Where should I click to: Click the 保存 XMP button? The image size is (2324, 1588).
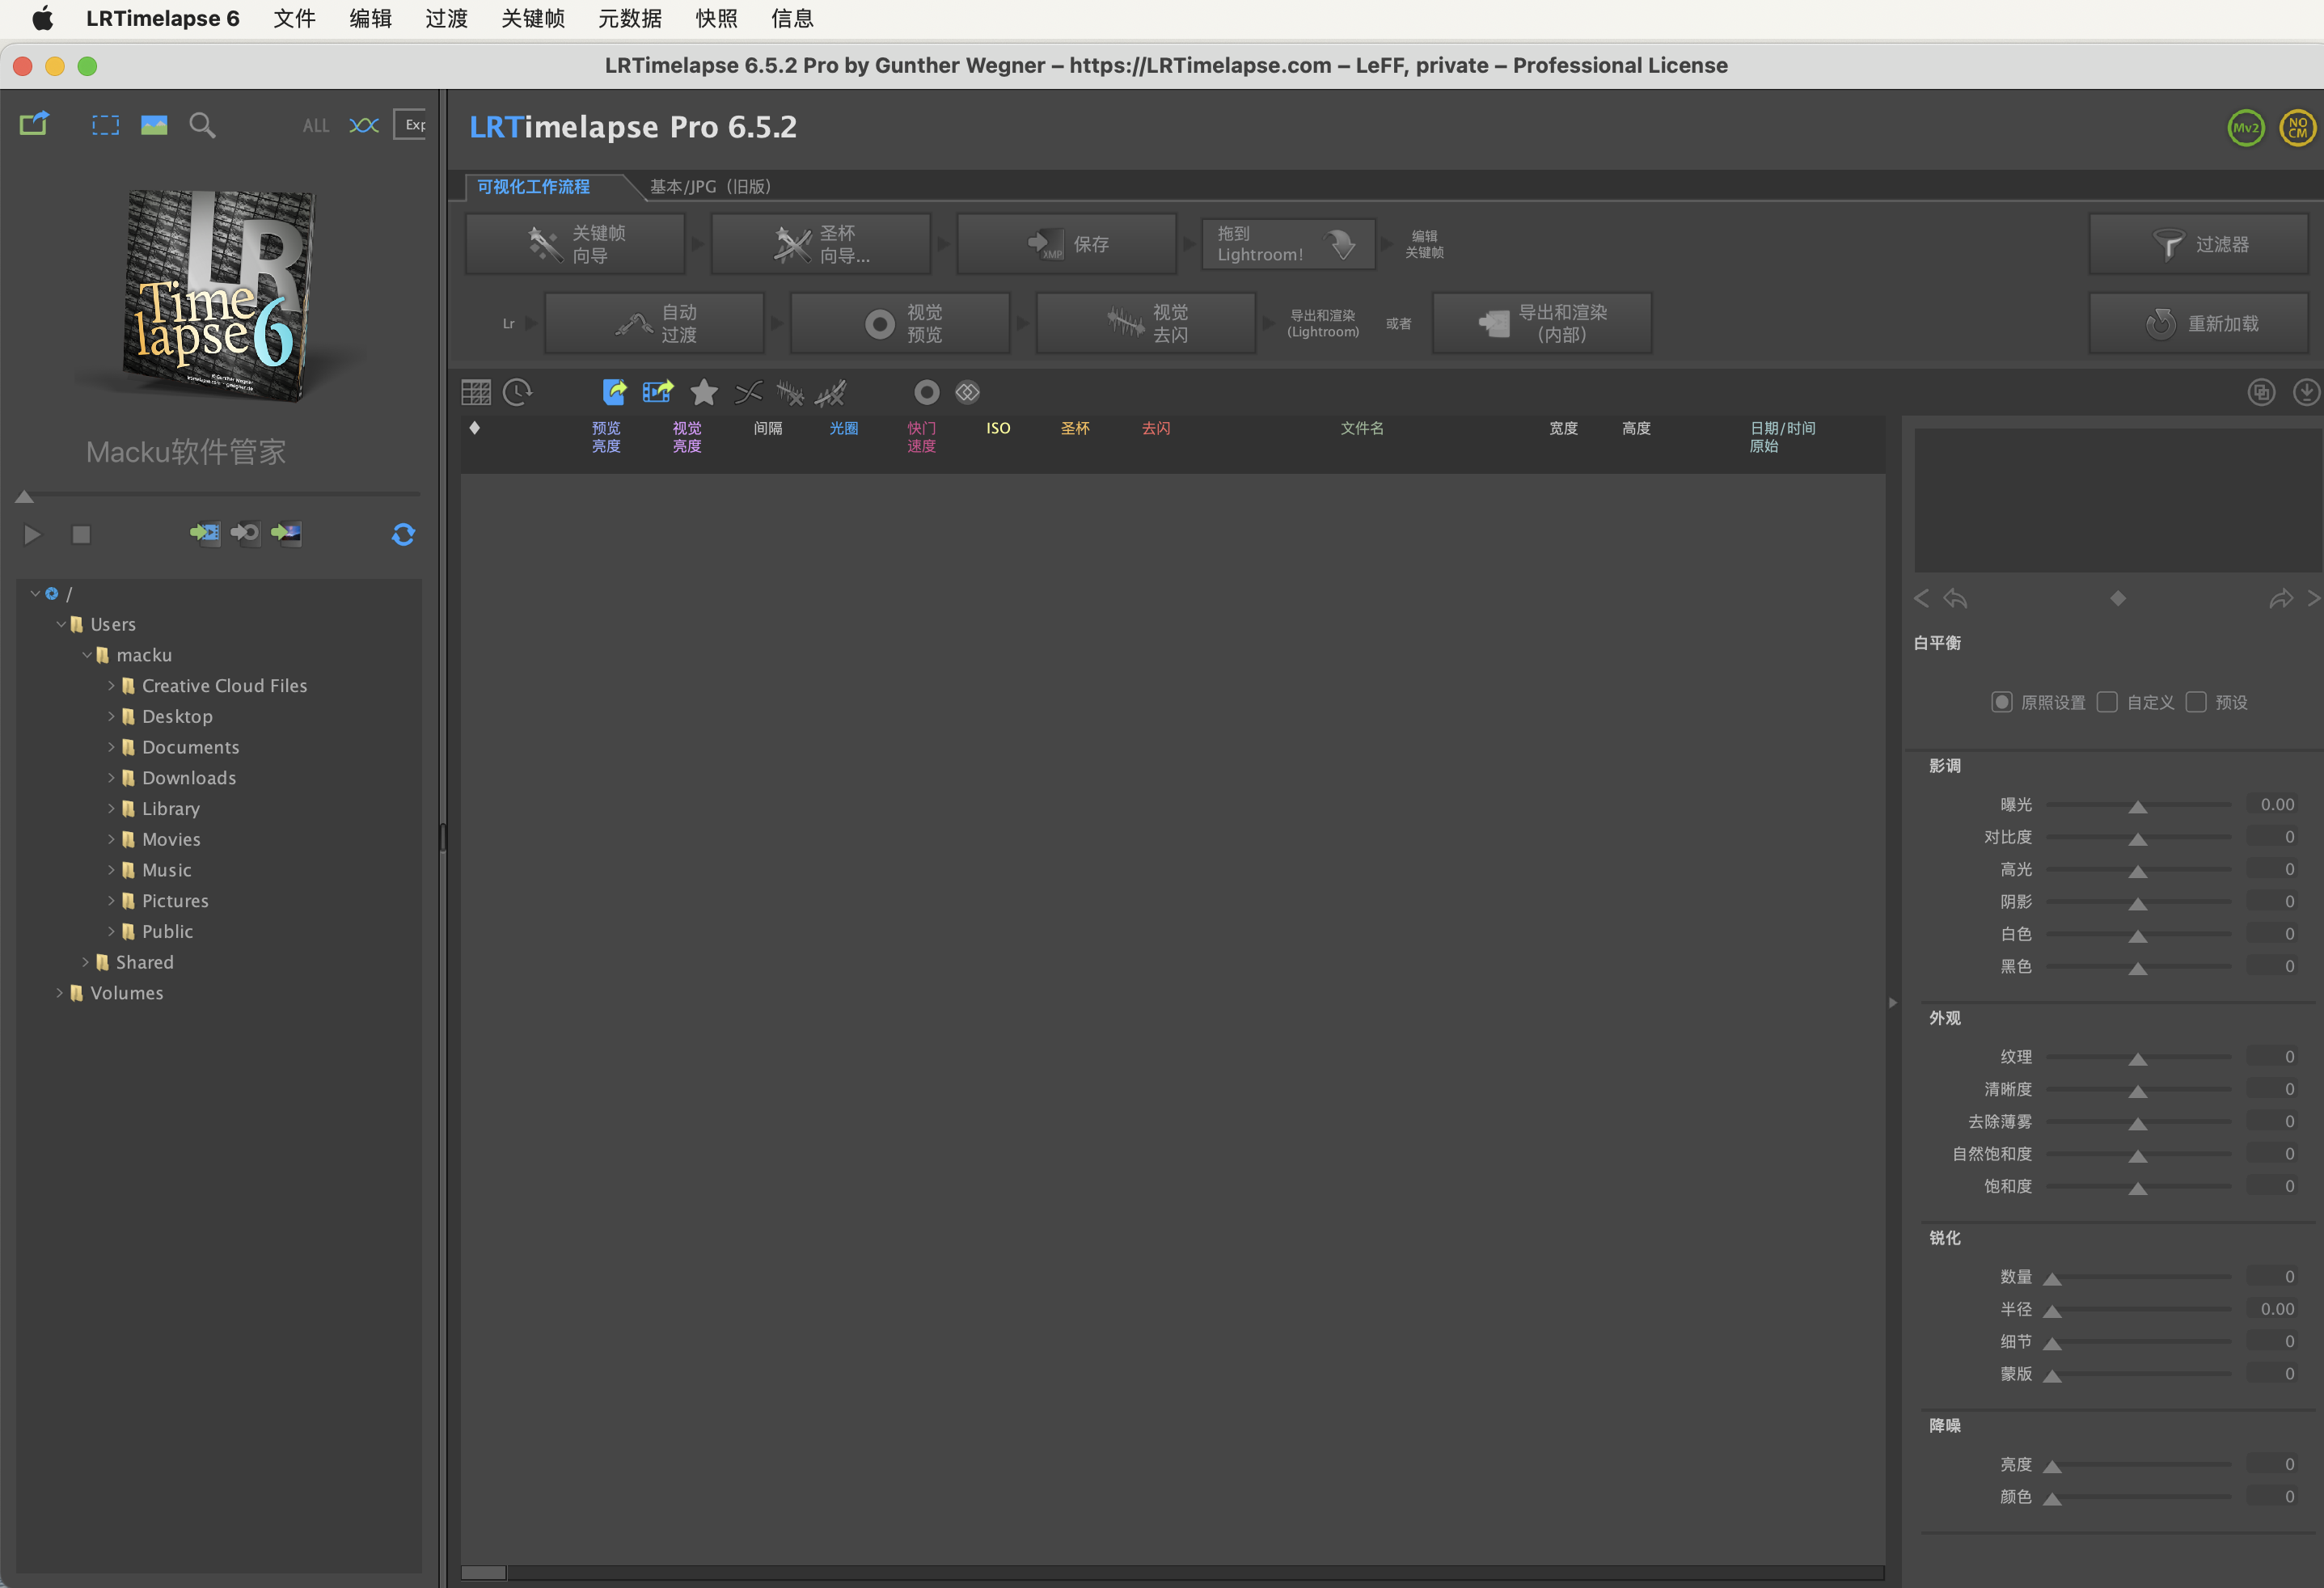[1066, 244]
